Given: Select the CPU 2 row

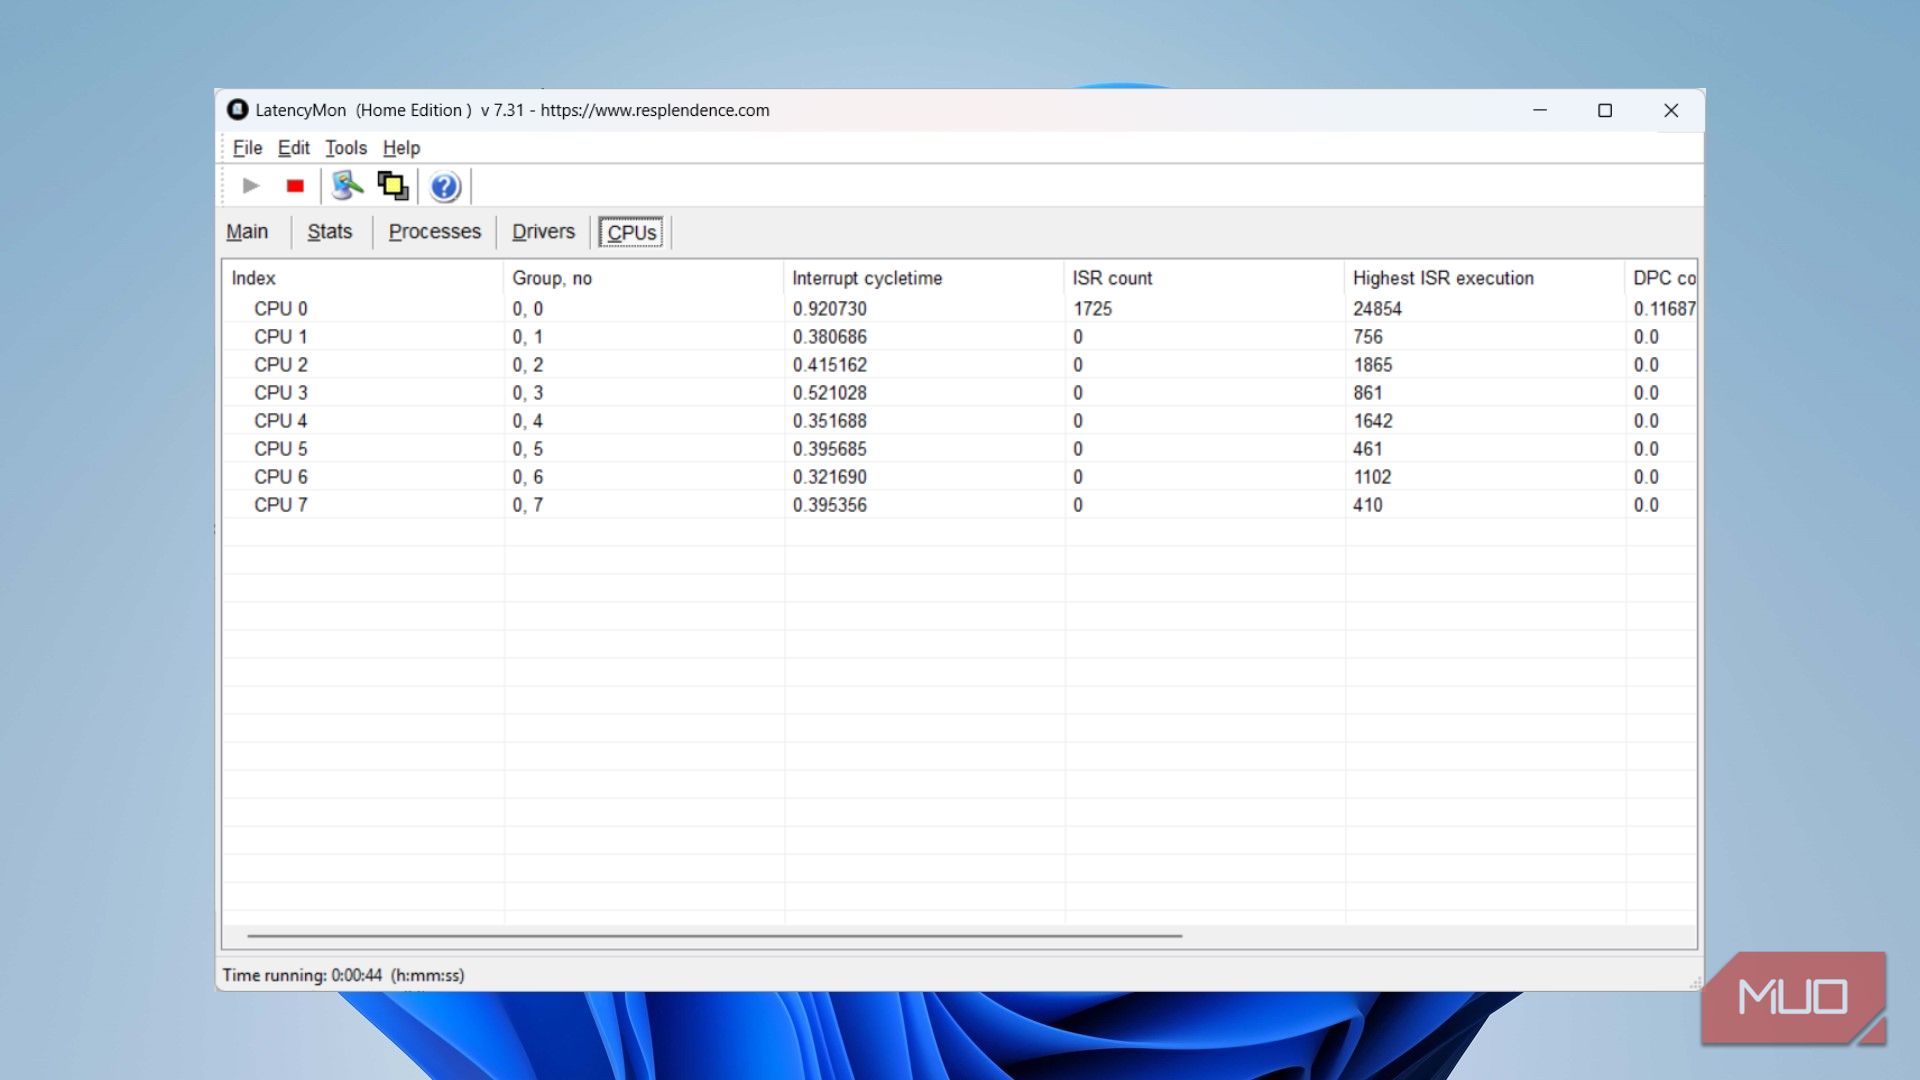Looking at the screenshot, I should click(960, 365).
